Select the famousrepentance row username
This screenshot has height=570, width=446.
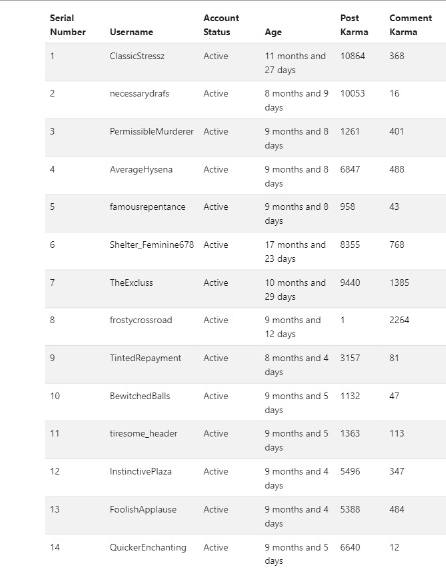147,207
